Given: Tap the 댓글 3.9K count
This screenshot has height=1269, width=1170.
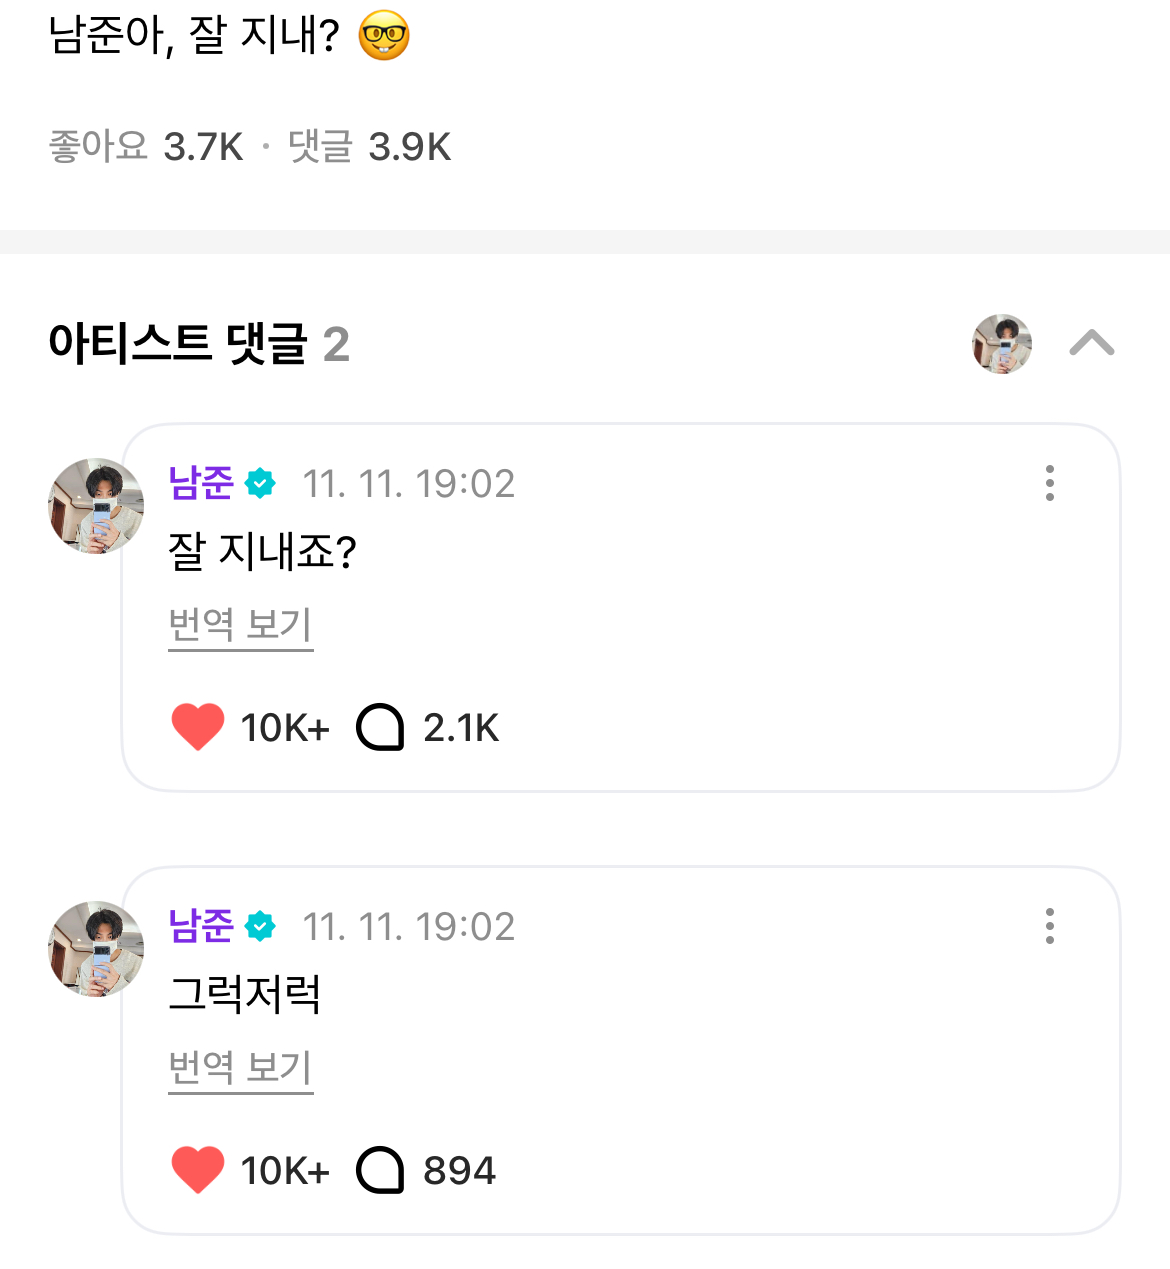Looking at the screenshot, I should (x=369, y=147).
